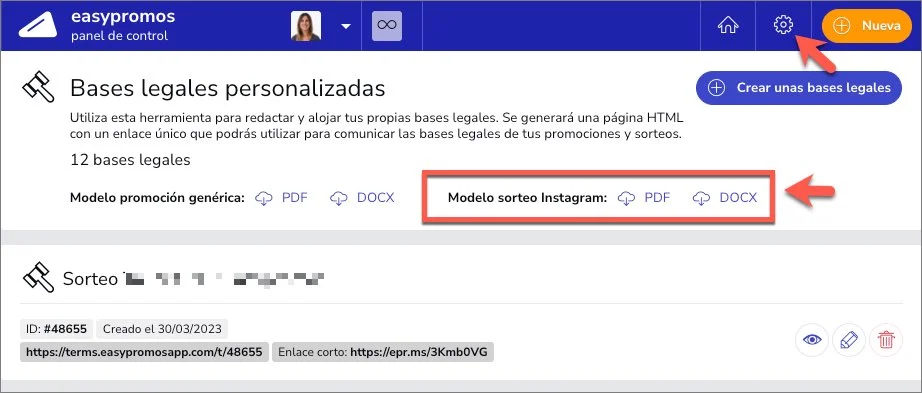Edit Sorteo legal terms with pencil icon
This screenshot has width=922, height=393.
[x=849, y=340]
